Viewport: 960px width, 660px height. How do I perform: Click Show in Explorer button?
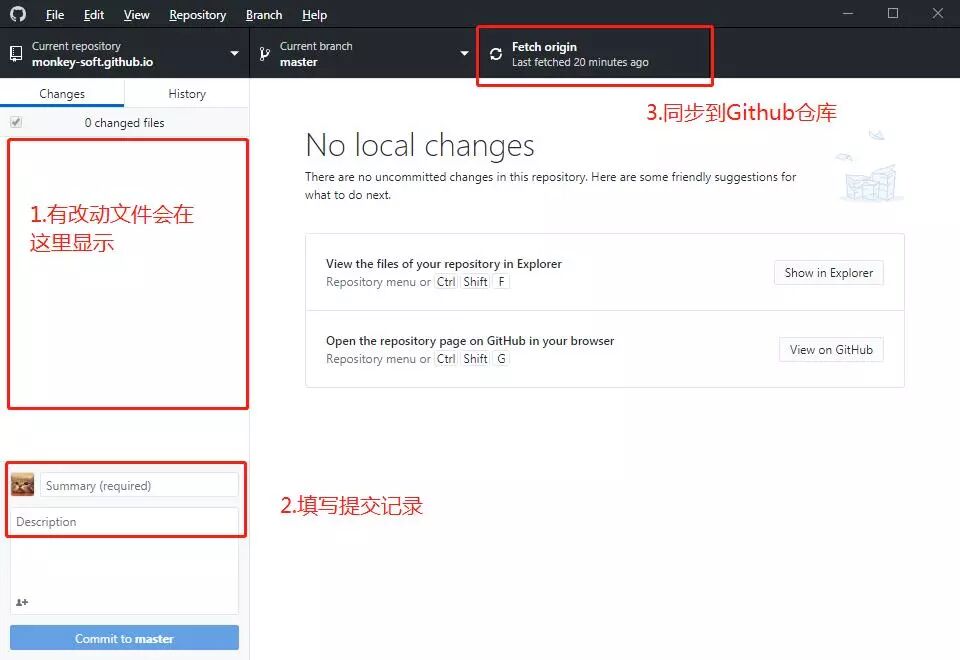click(x=828, y=272)
